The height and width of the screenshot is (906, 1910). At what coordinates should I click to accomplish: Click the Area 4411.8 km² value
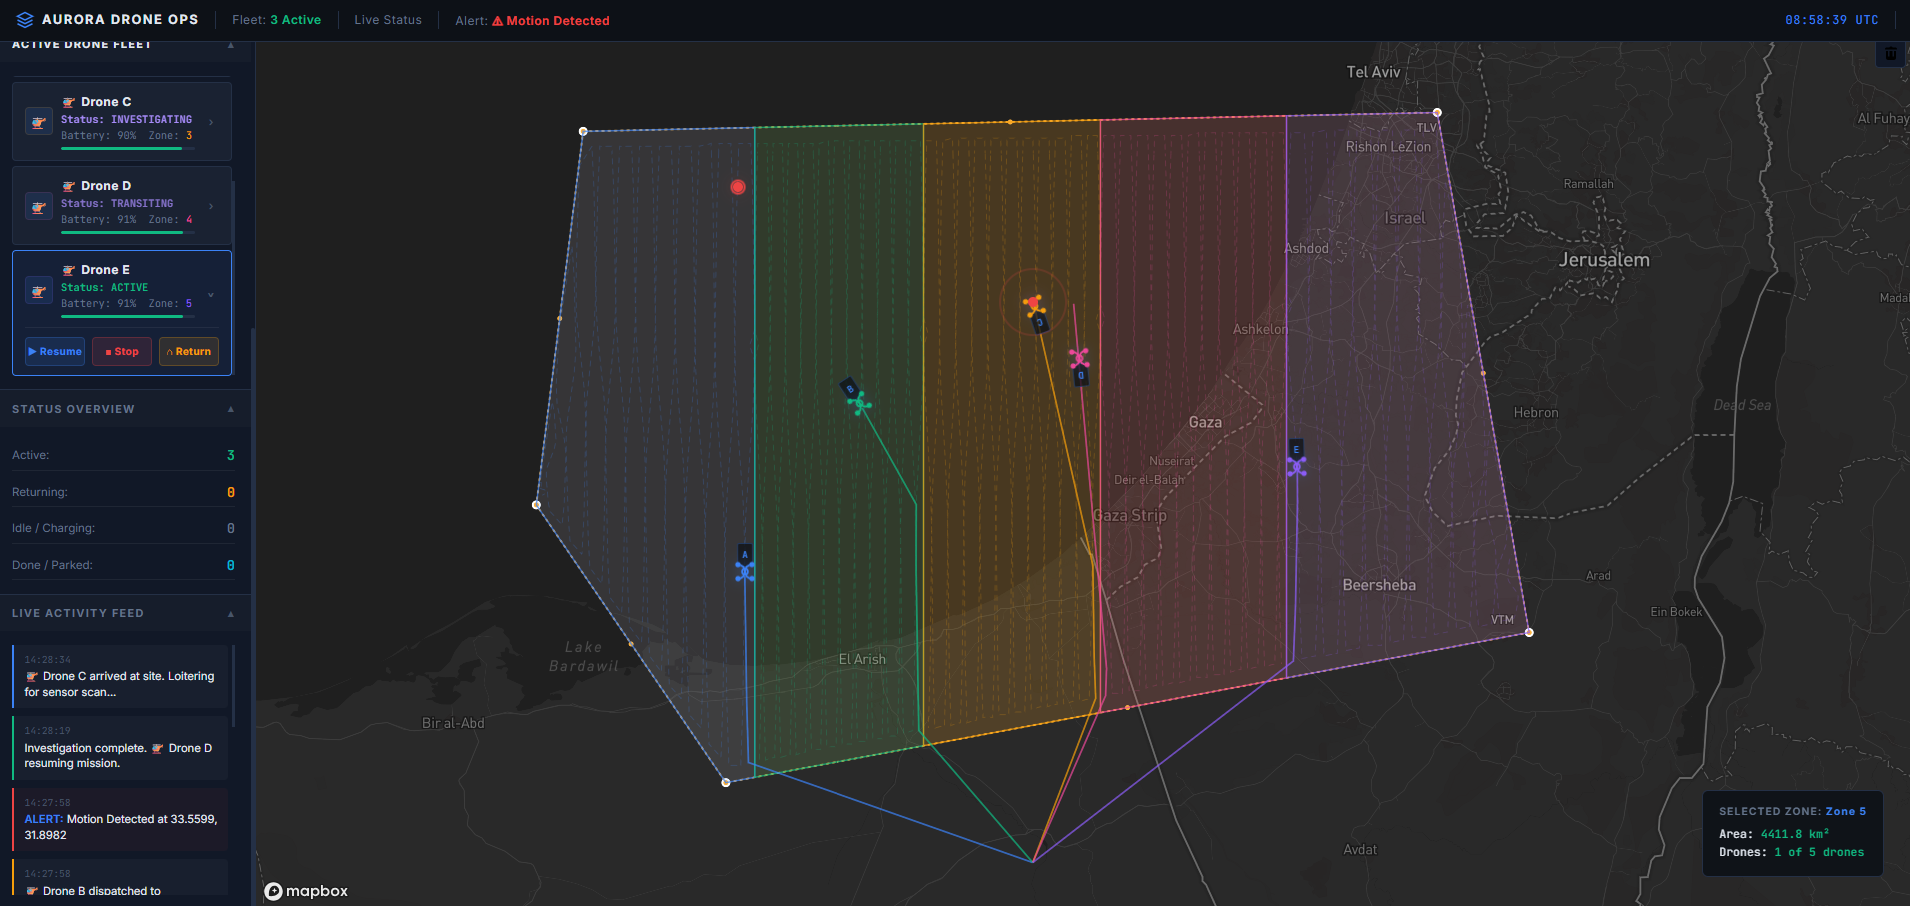click(1795, 834)
